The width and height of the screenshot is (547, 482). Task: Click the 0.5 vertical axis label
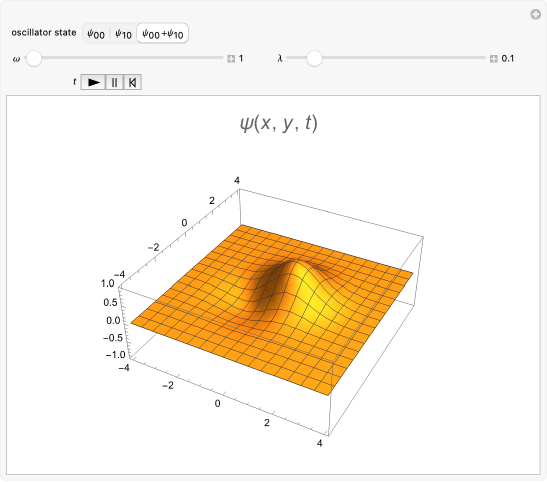[110, 302]
